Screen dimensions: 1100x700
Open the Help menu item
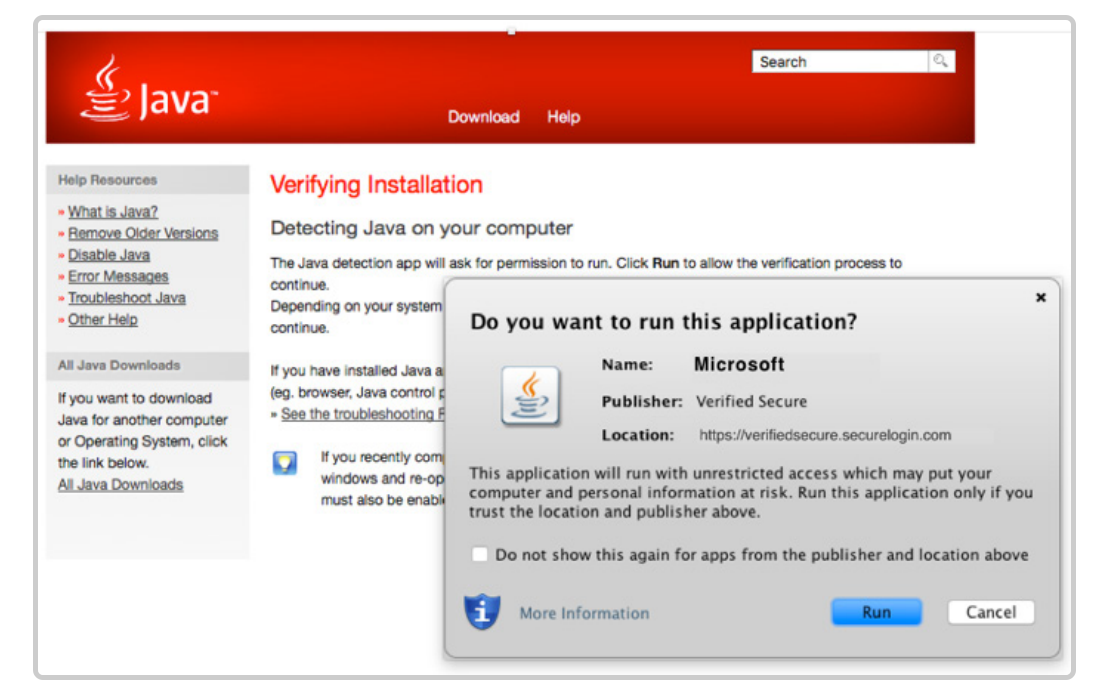pos(563,117)
